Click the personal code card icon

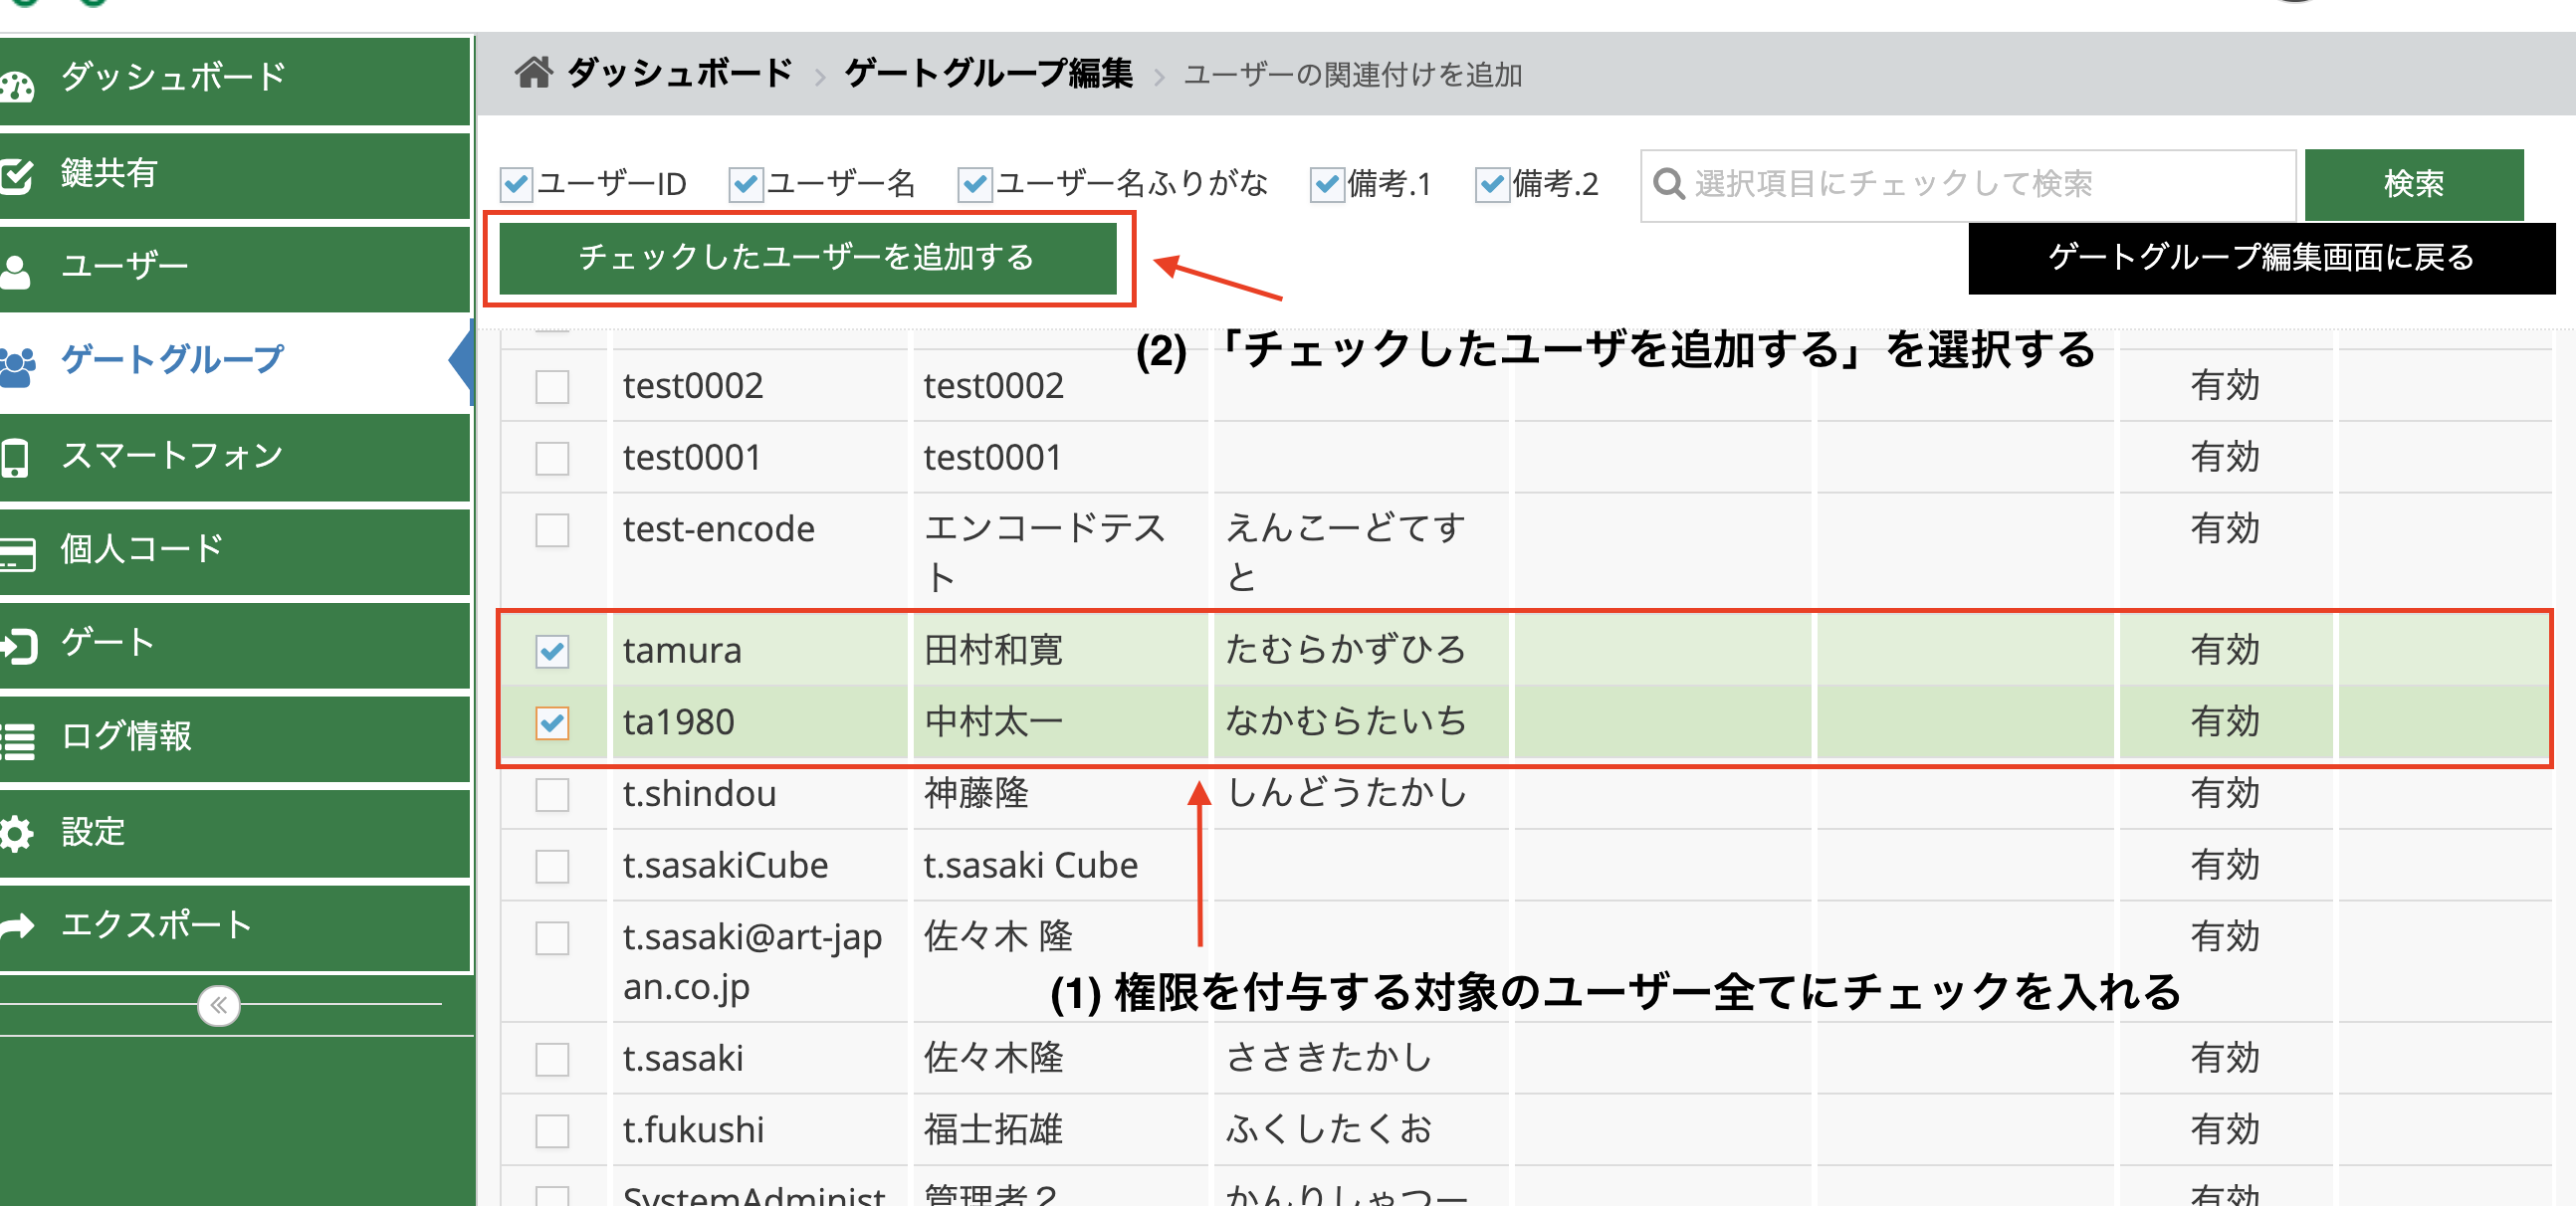pos(17,553)
